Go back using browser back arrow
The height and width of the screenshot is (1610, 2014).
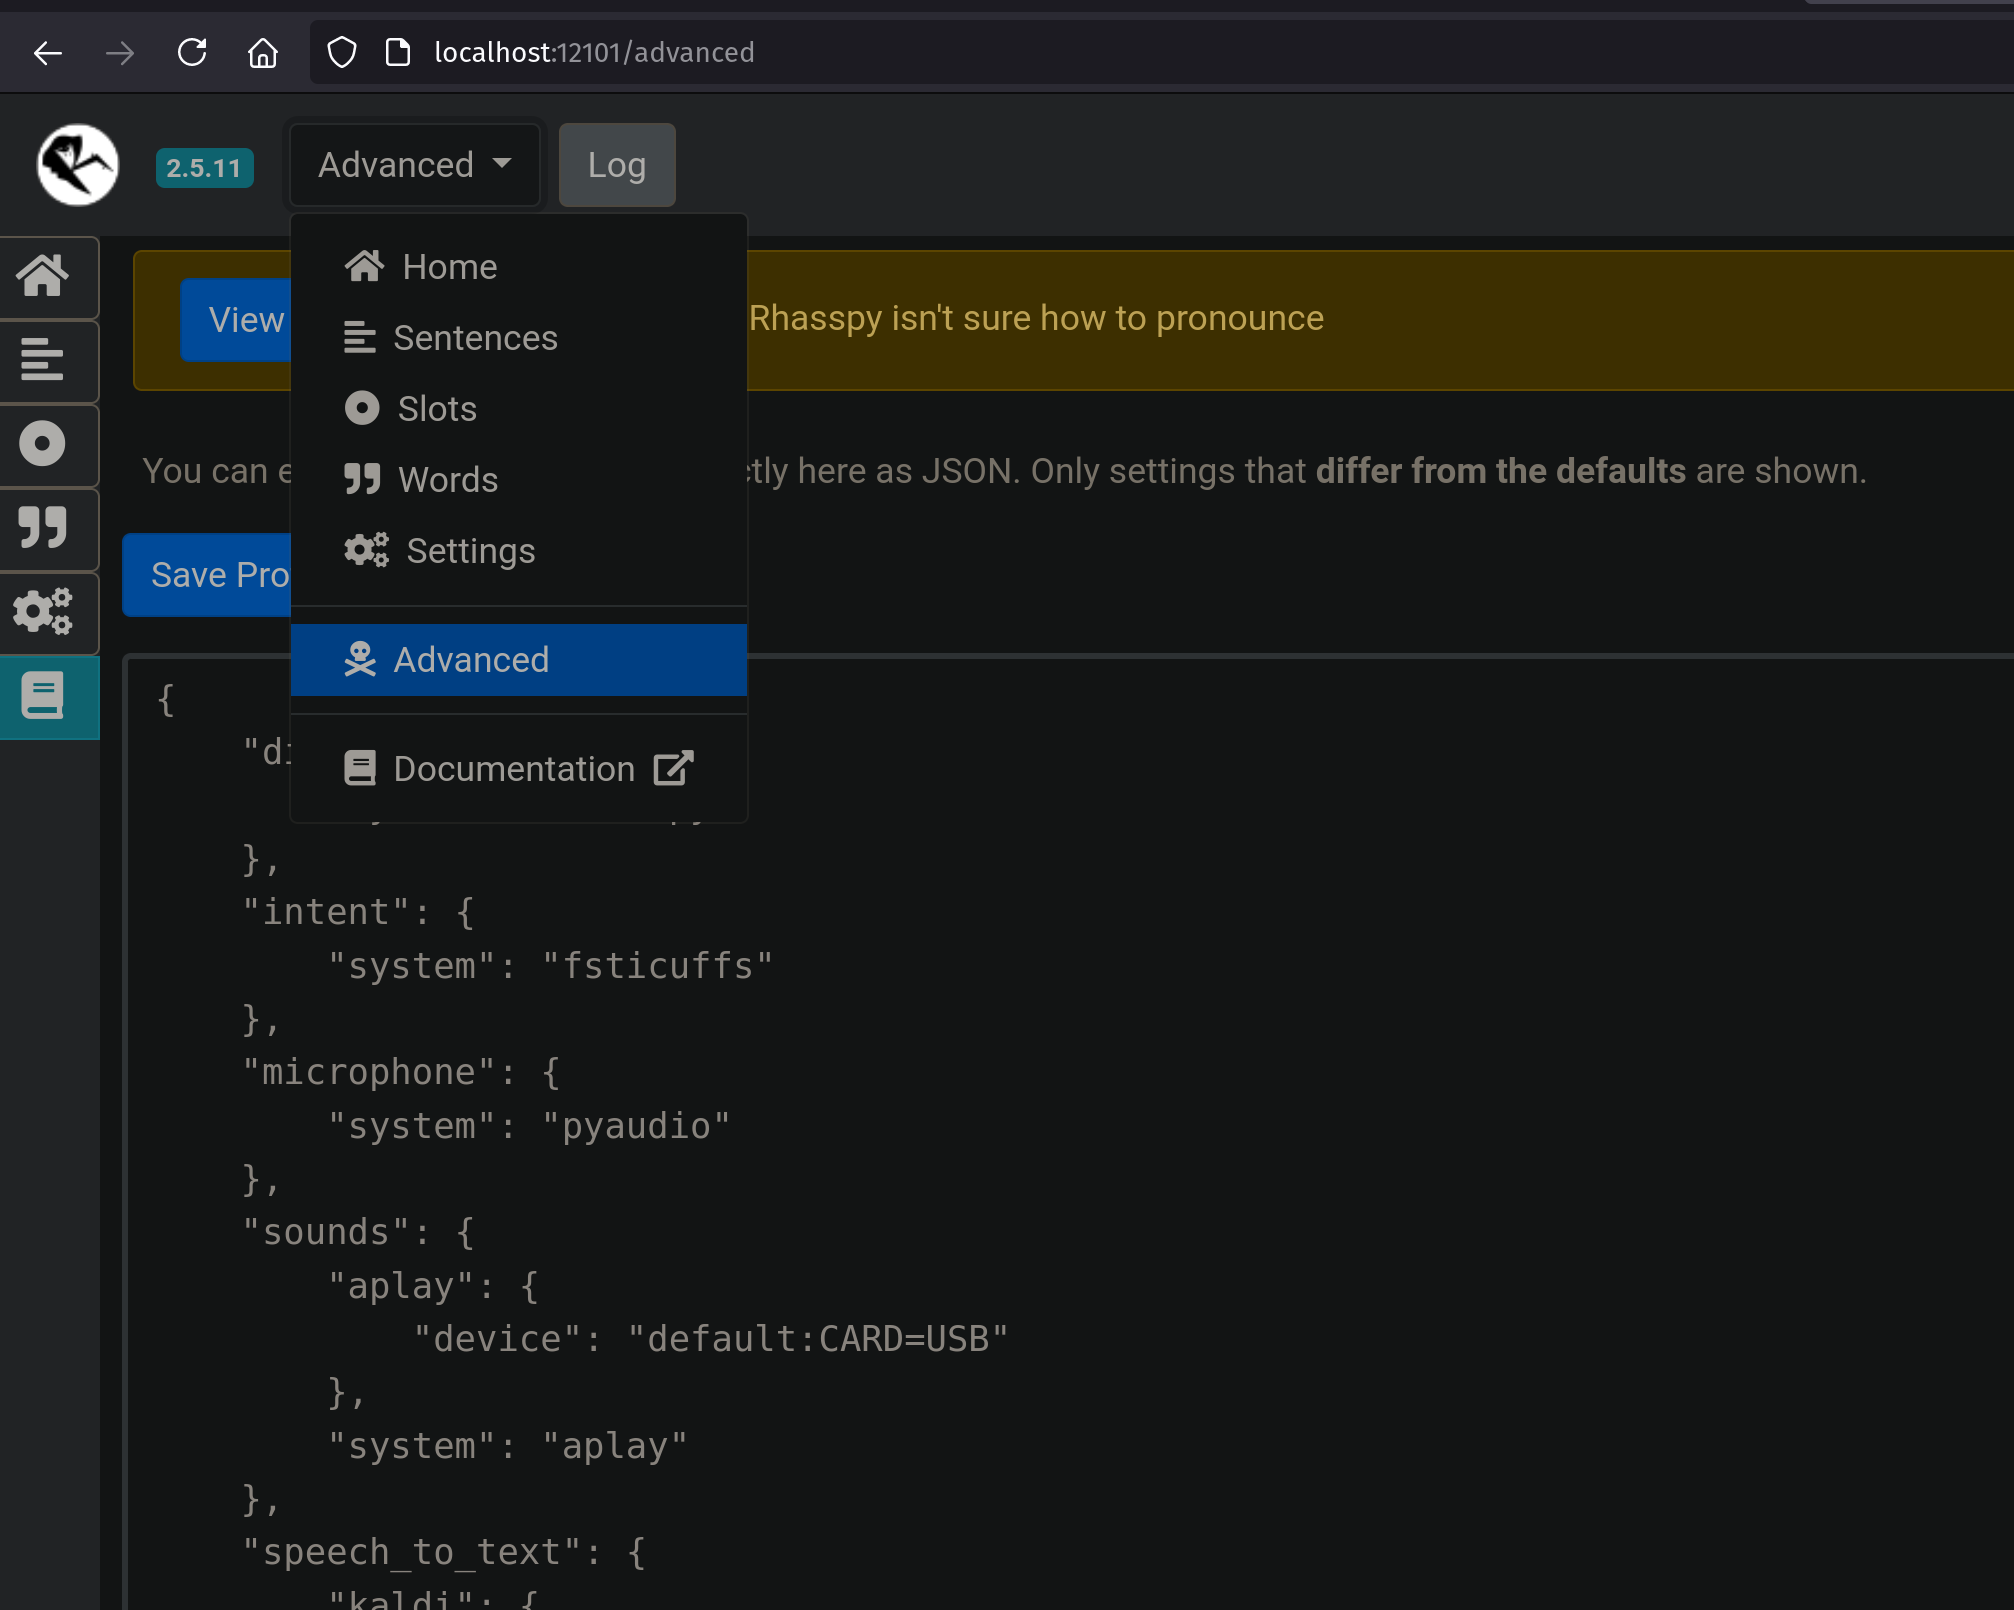[48, 52]
